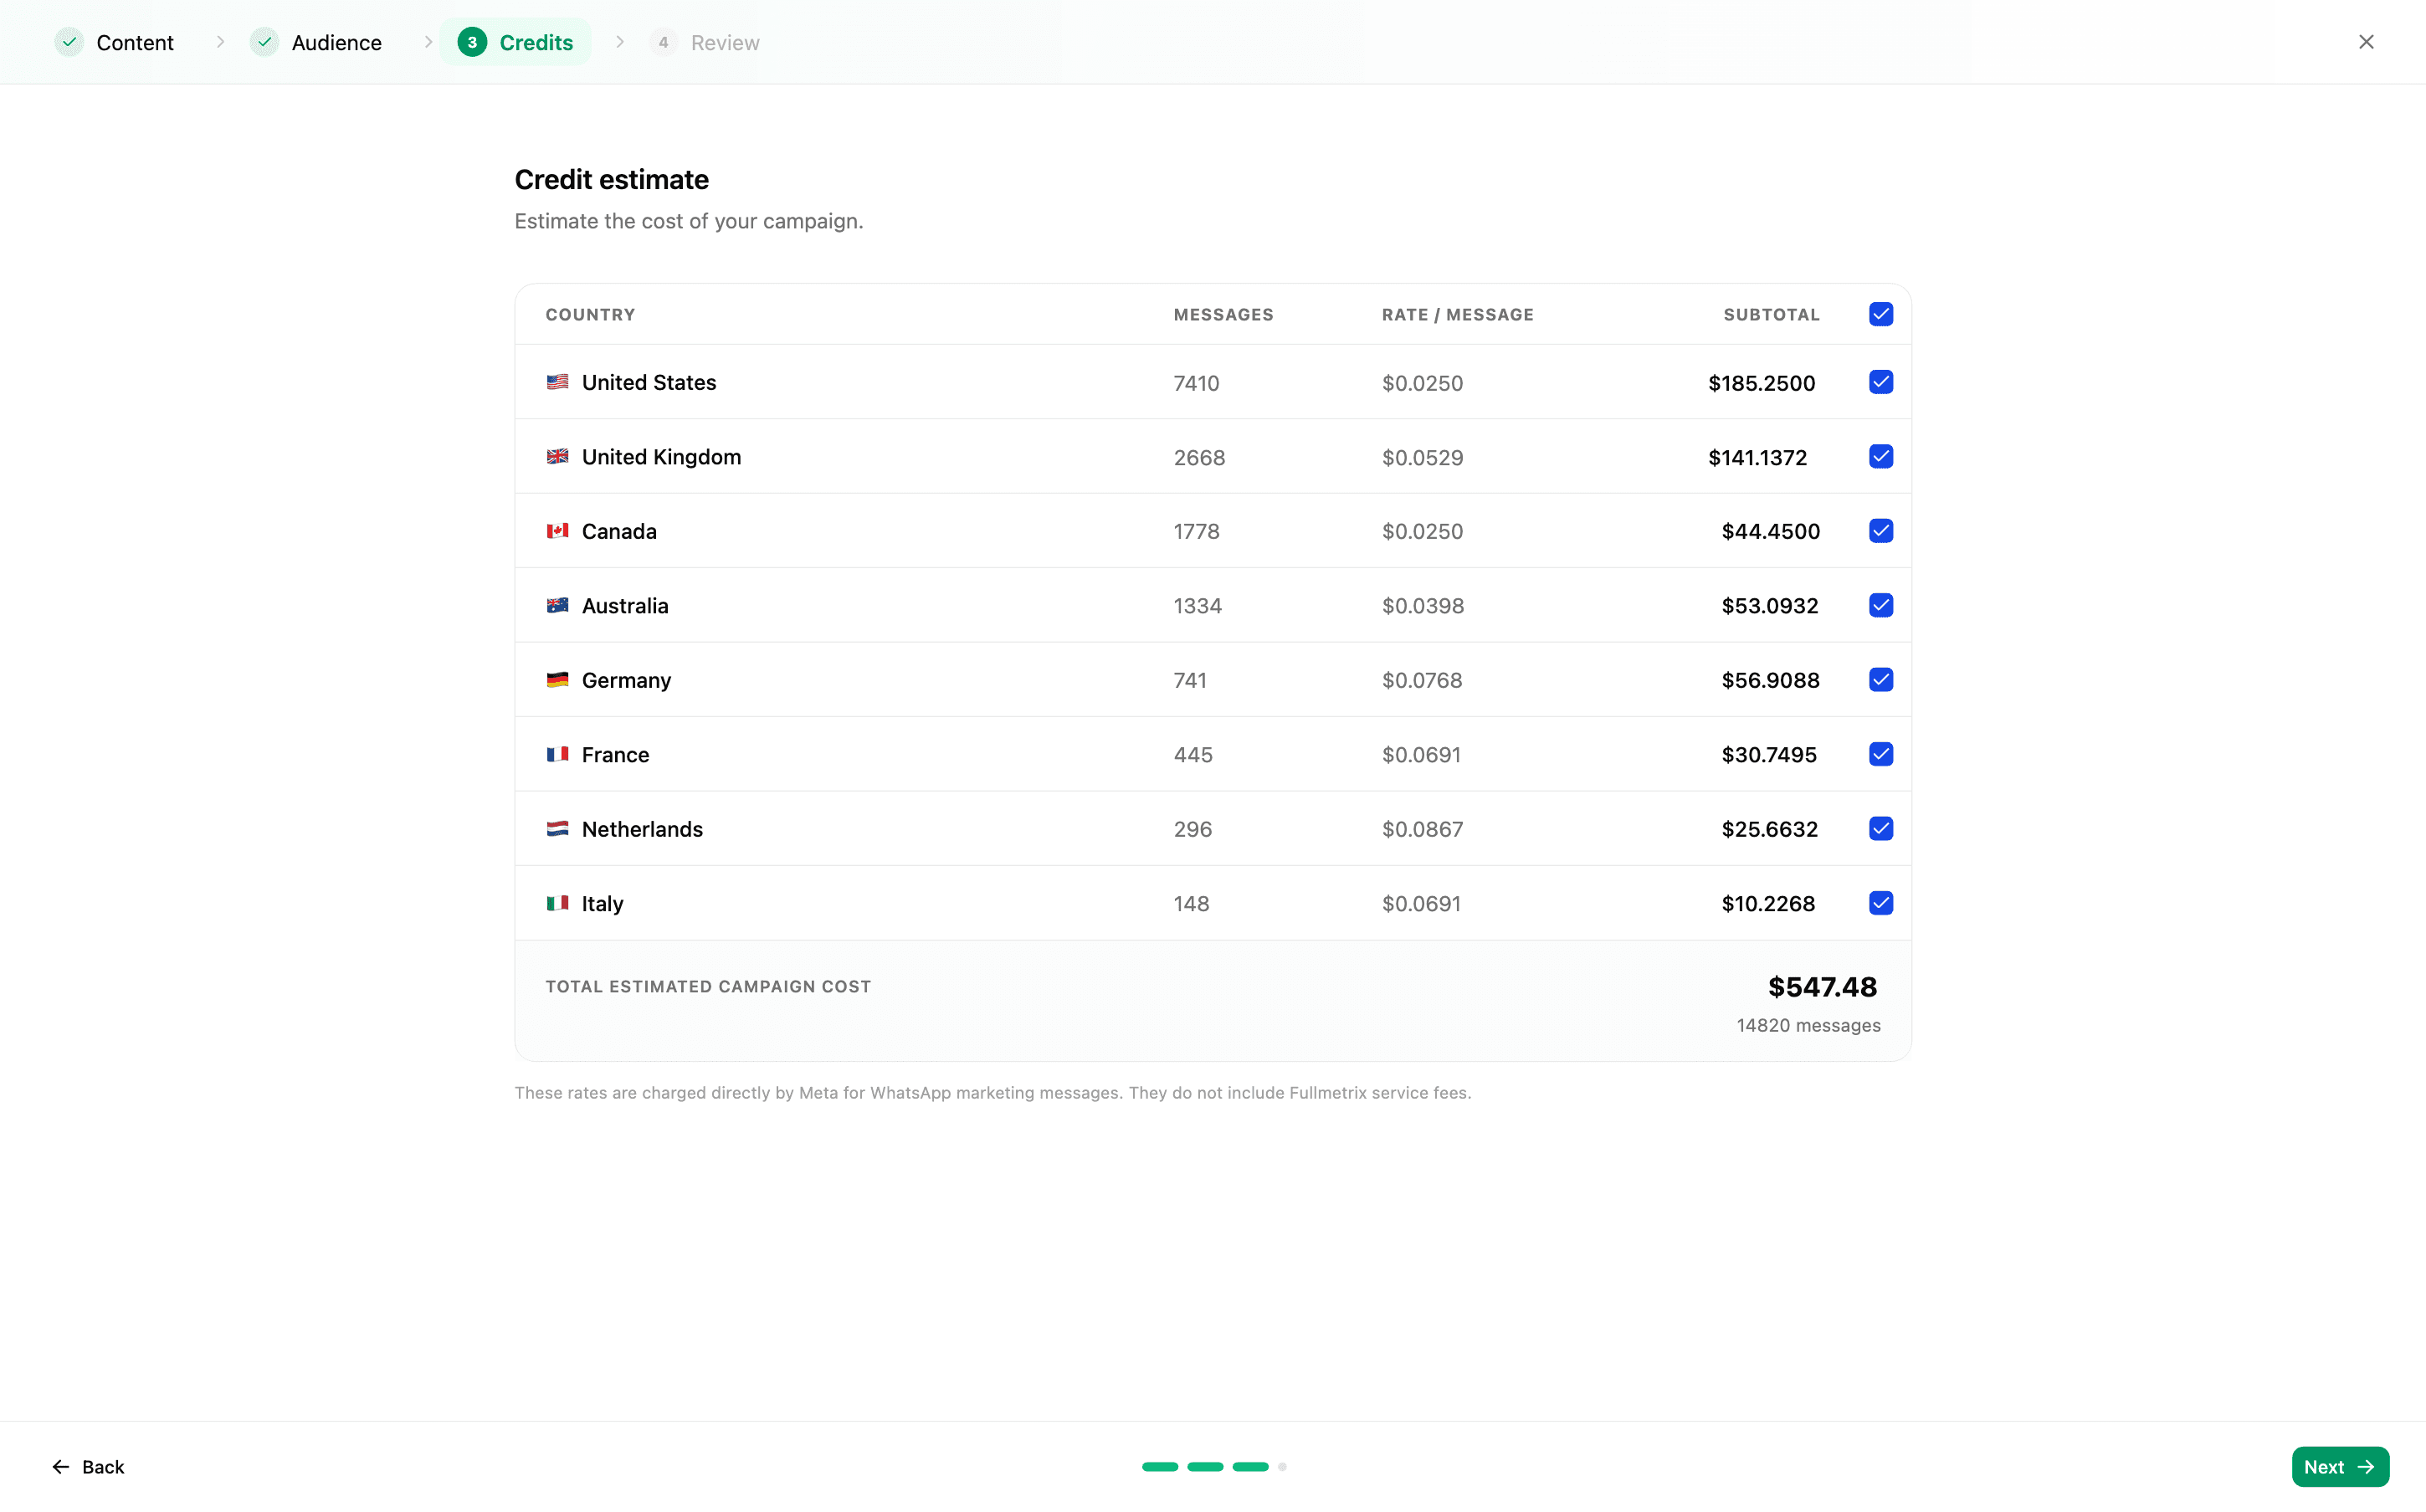The width and height of the screenshot is (2426, 1512).
Task: Click the third progress indicator segment
Action: (x=1250, y=1467)
